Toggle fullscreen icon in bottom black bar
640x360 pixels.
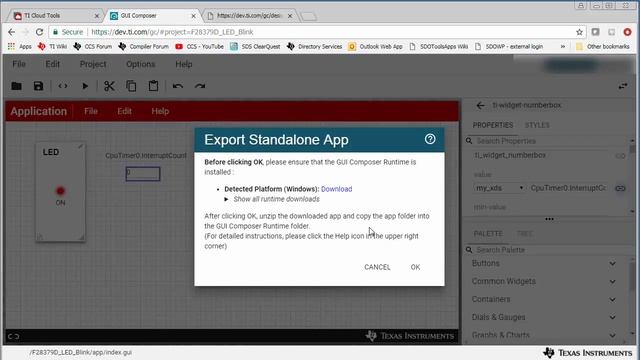click(x=13, y=336)
